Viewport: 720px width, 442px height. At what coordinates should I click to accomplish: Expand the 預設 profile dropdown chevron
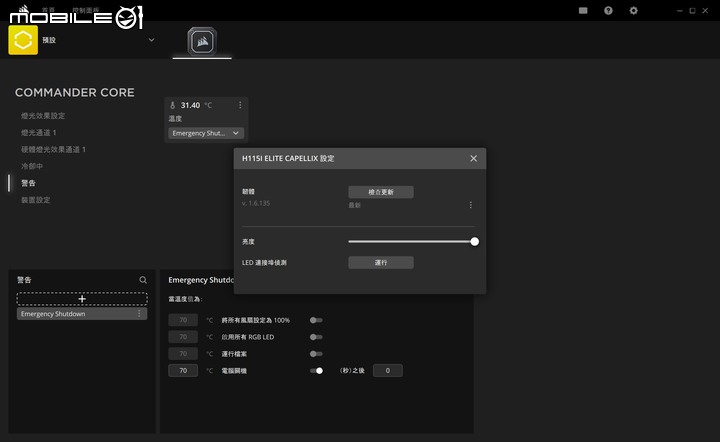coord(152,40)
